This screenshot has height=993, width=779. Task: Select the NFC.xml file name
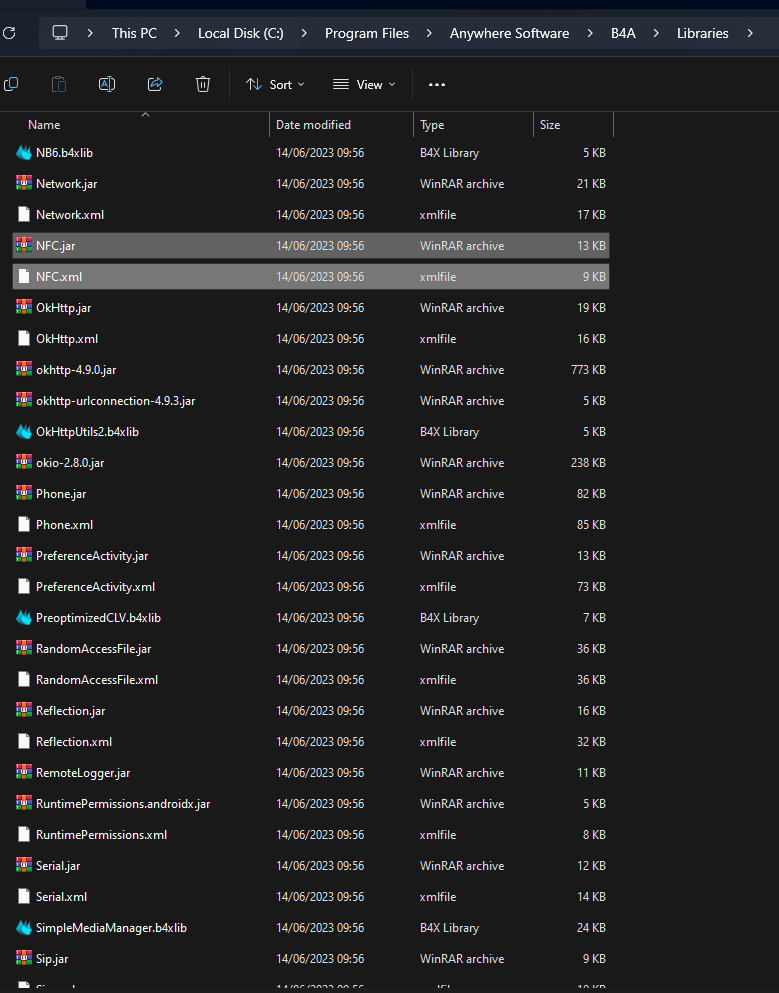coord(59,277)
